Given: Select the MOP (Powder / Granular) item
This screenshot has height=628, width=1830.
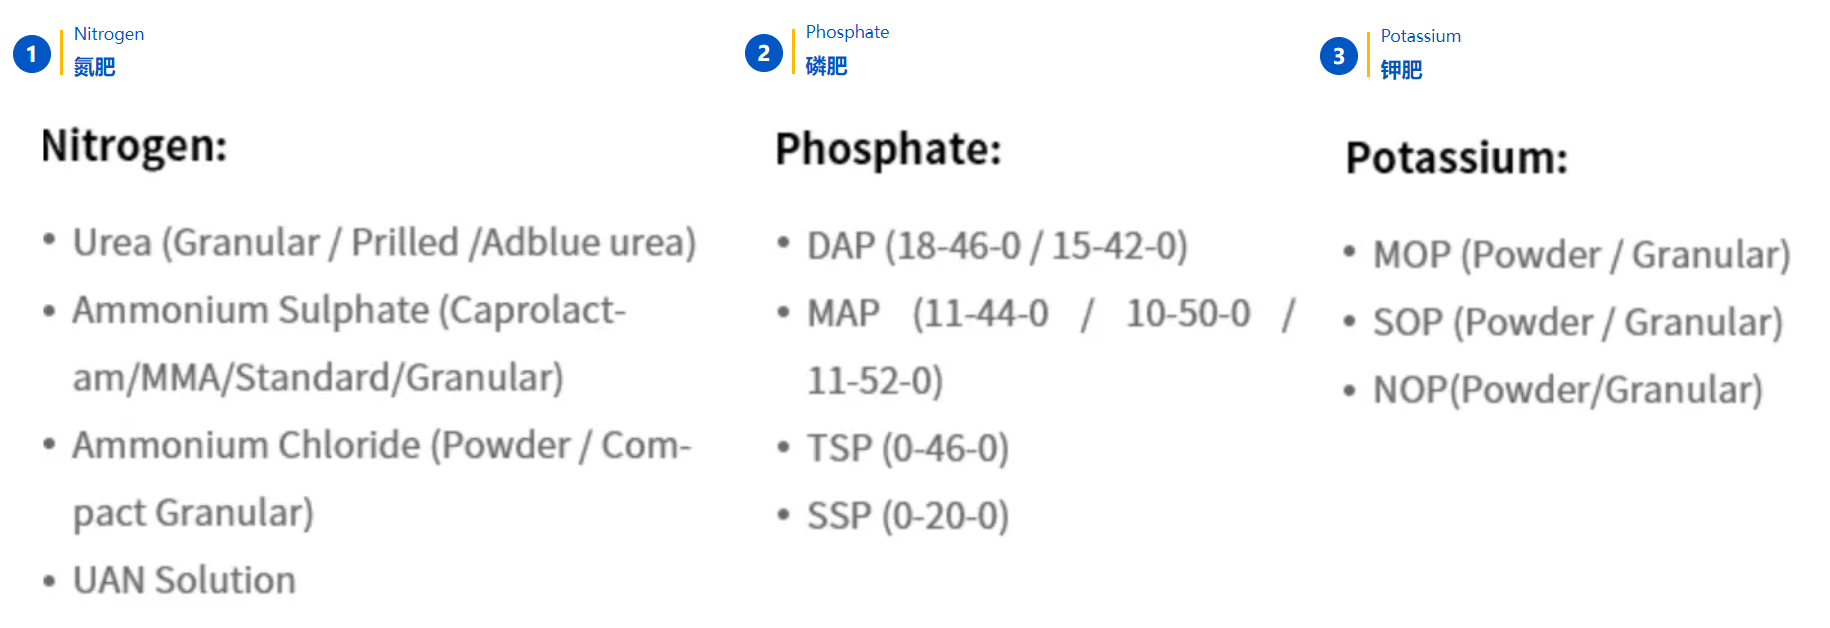Looking at the screenshot, I should [x=1581, y=255].
